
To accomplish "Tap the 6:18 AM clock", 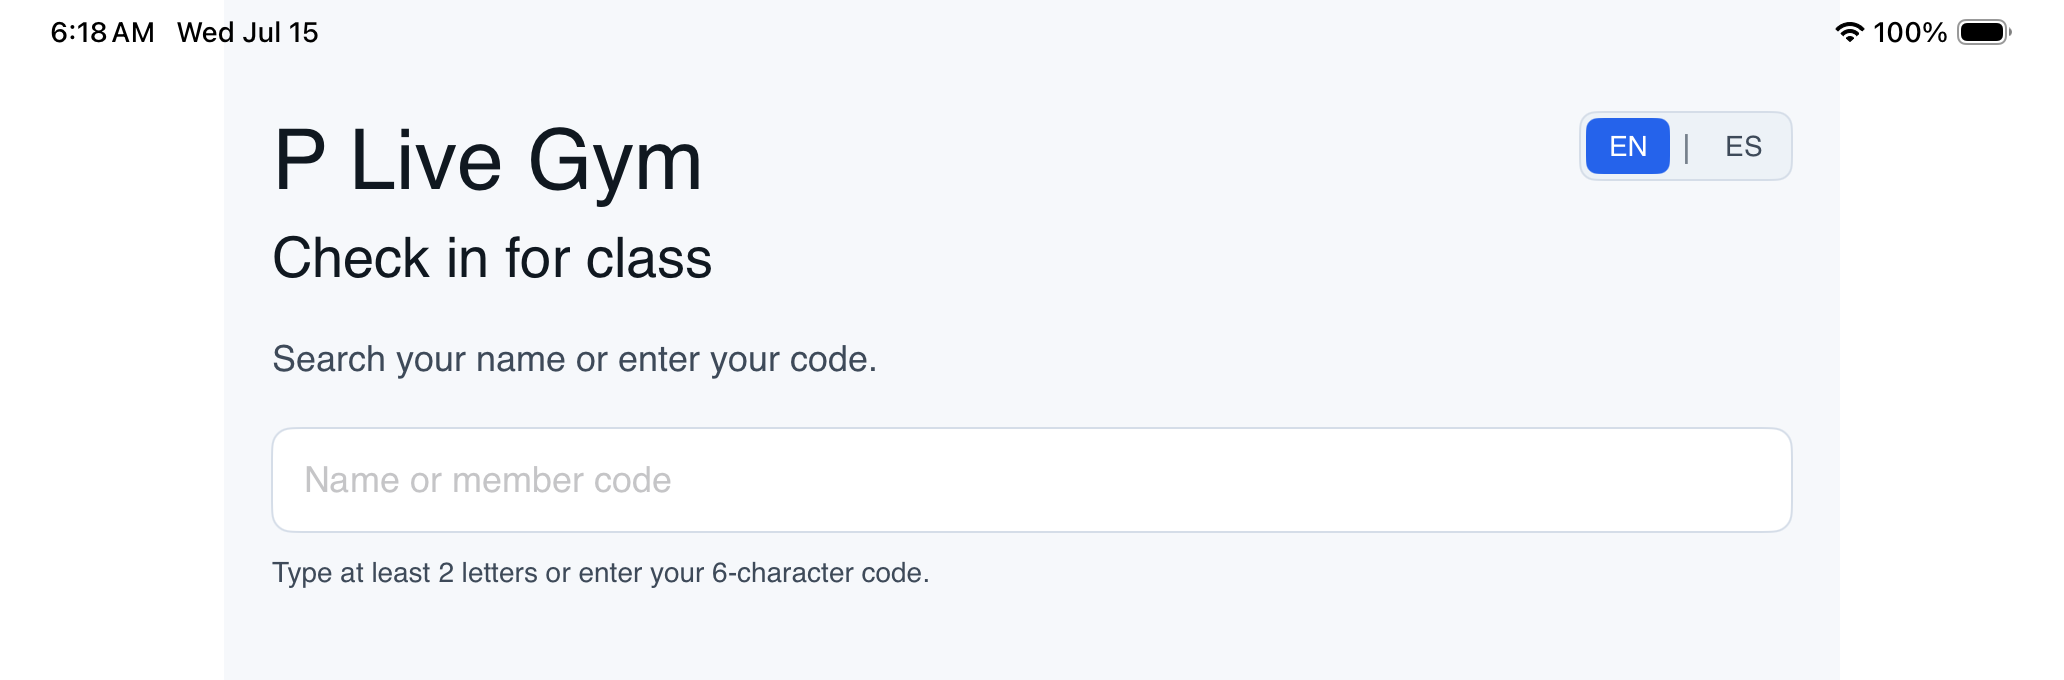I will (x=102, y=32).
